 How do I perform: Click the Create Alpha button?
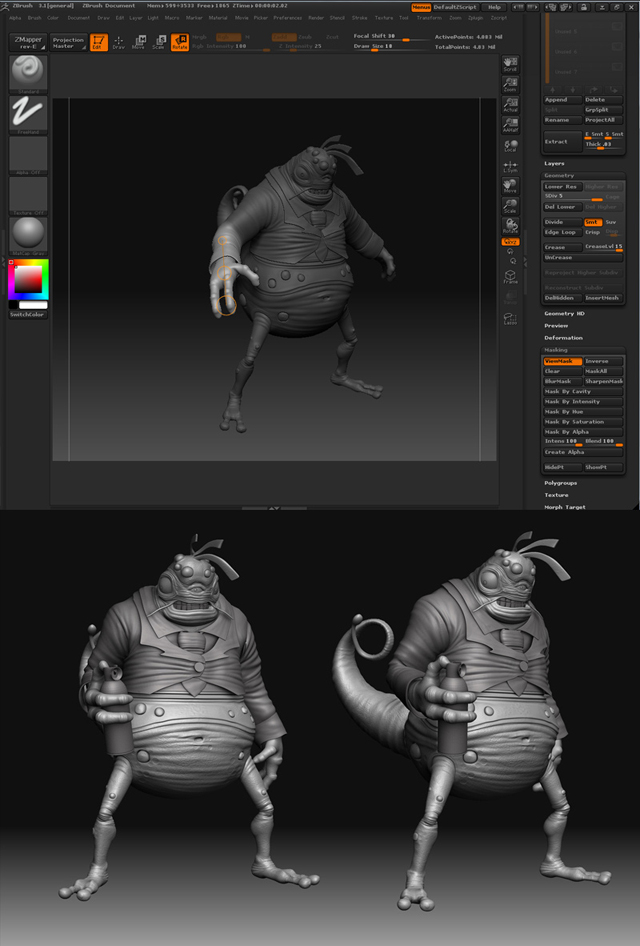click(583, 452)
